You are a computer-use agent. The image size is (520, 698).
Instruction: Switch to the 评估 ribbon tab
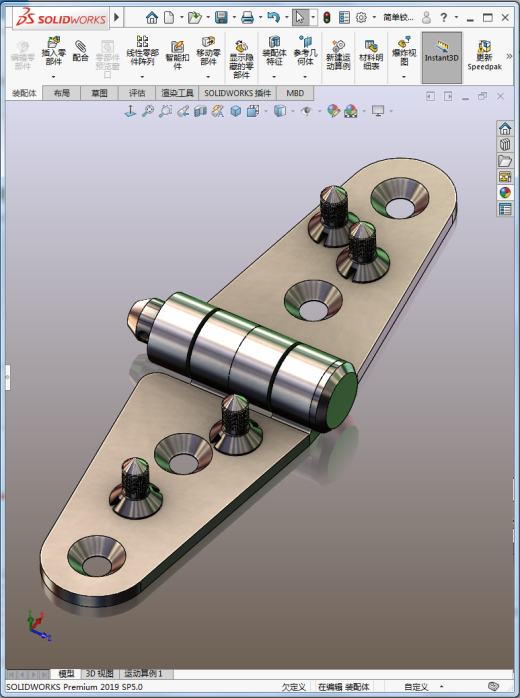coord(137,93)
